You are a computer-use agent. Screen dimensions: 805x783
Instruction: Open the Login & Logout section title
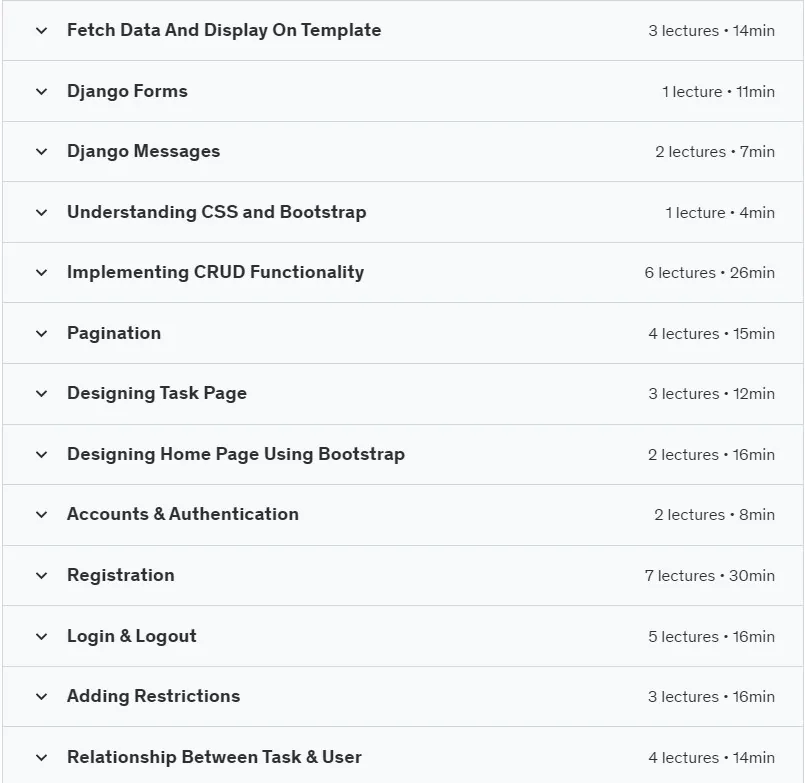coord(131,636)
